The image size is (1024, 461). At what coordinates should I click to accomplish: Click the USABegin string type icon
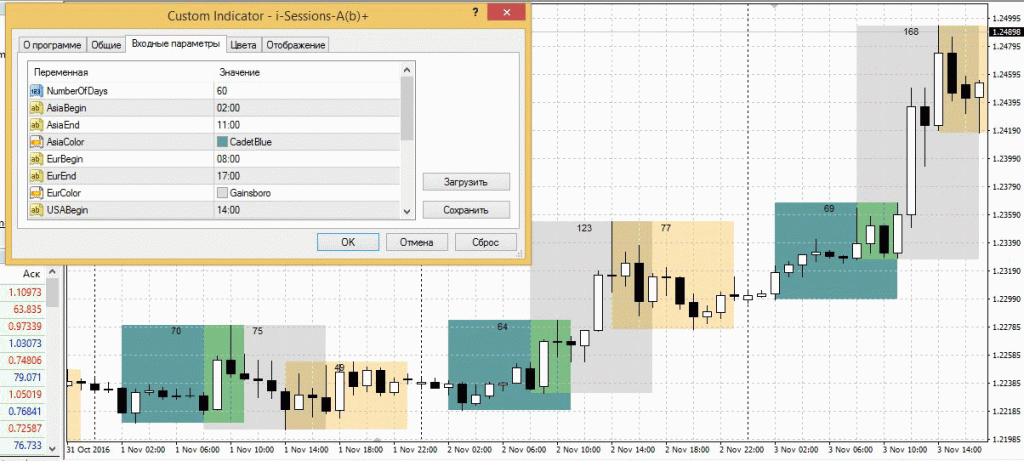coord(37,210)
